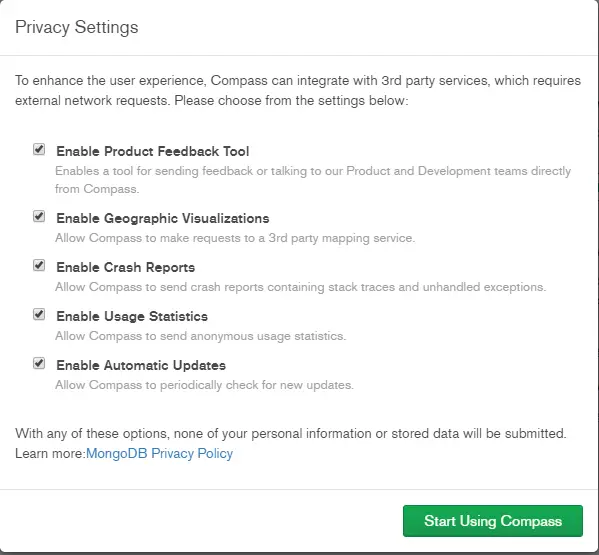Image resolution: width=599 pixels, height=555 pixels.
Task: Click the personal information disclaimer sentence
Action: (291, 434)
